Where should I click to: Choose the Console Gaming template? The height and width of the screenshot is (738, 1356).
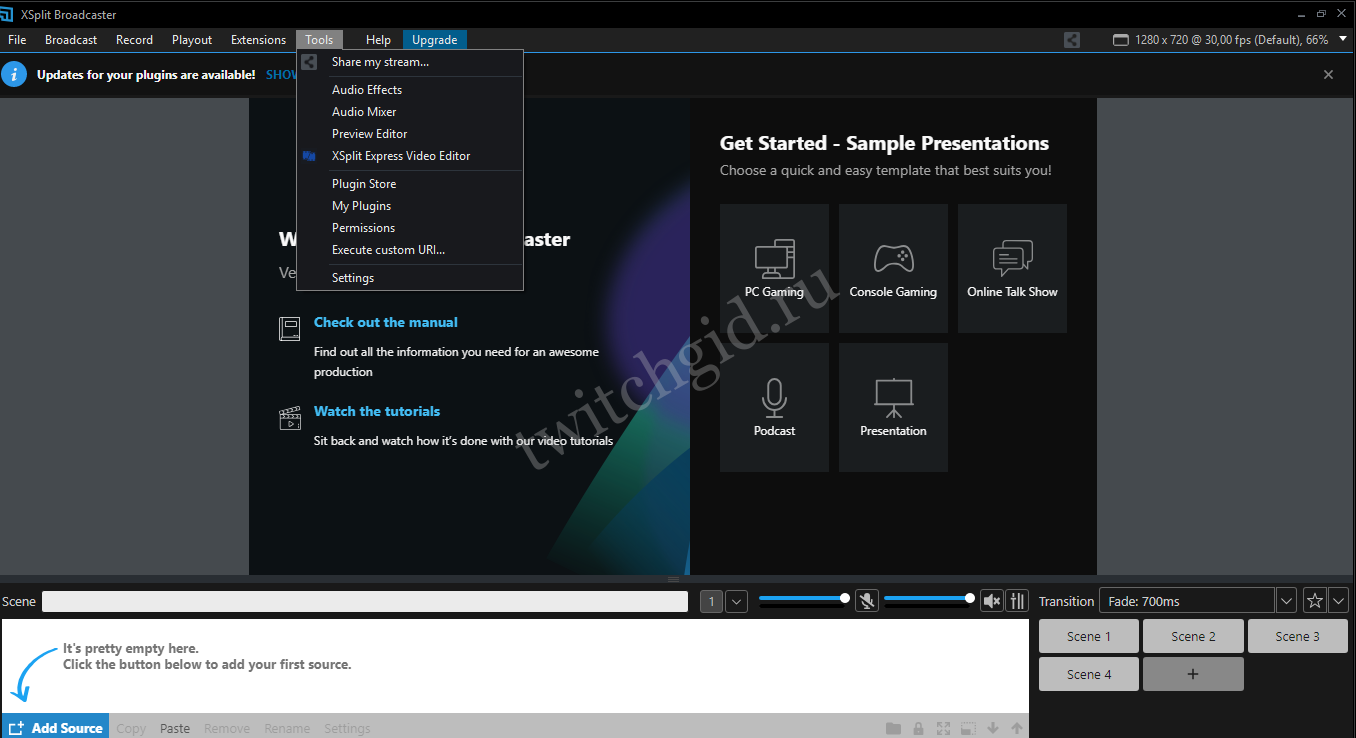point(893,268)
